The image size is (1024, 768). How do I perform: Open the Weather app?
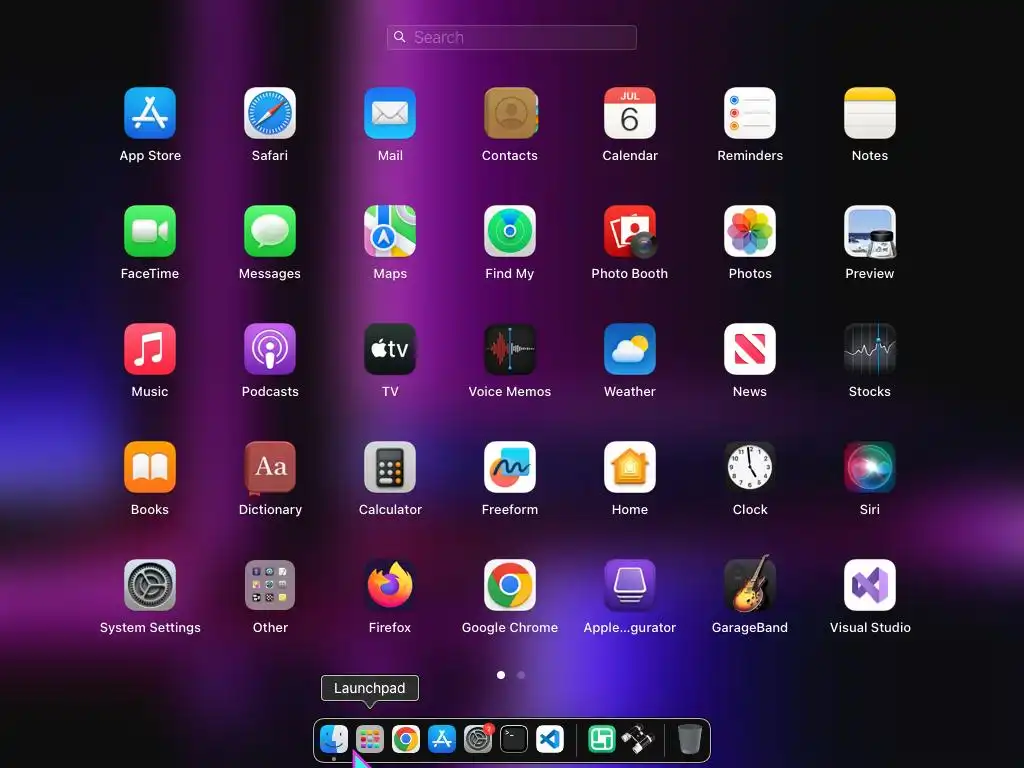pyautogui.click(x=630, y=349)
